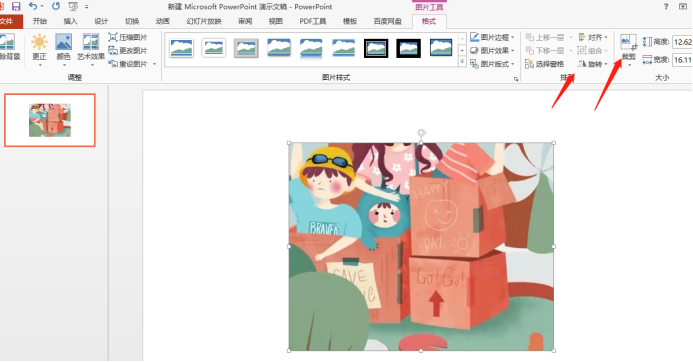The image size is (693, 362).
Task: Open the 图片边框 picture border menu
Action: pyautogui.click(x=492, y=38)
